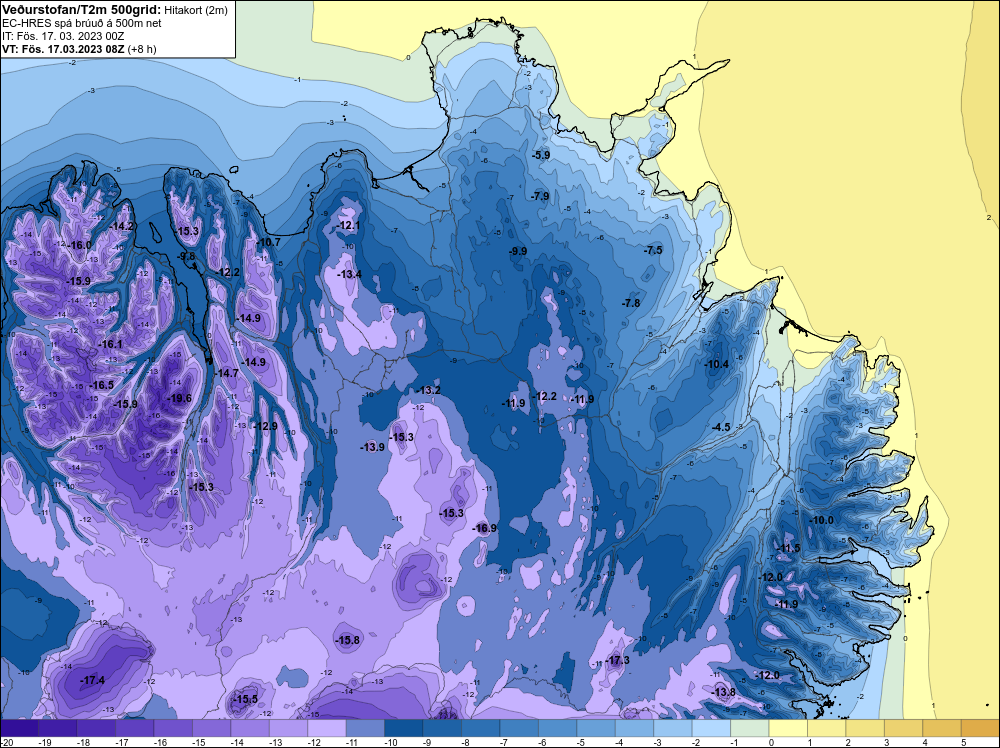
Task: Click the -7.9 temperature label
Action: [541, 196]
